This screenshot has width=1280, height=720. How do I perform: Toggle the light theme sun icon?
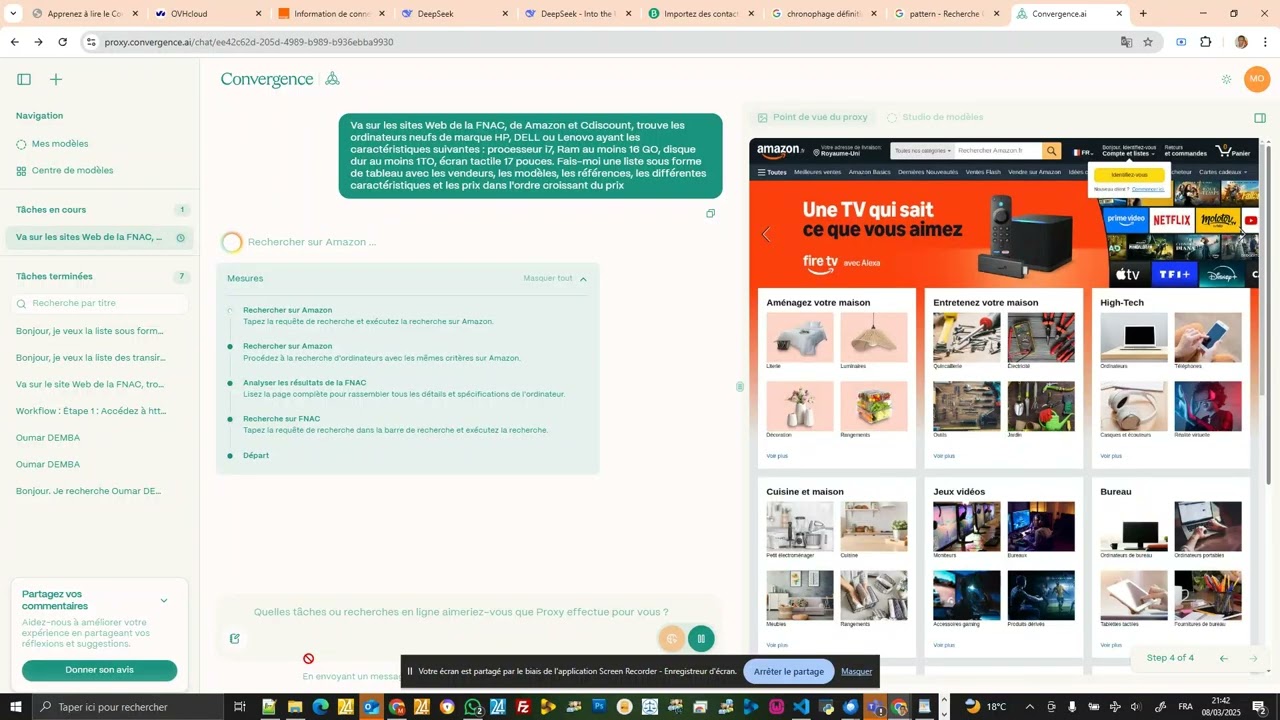1226,79
